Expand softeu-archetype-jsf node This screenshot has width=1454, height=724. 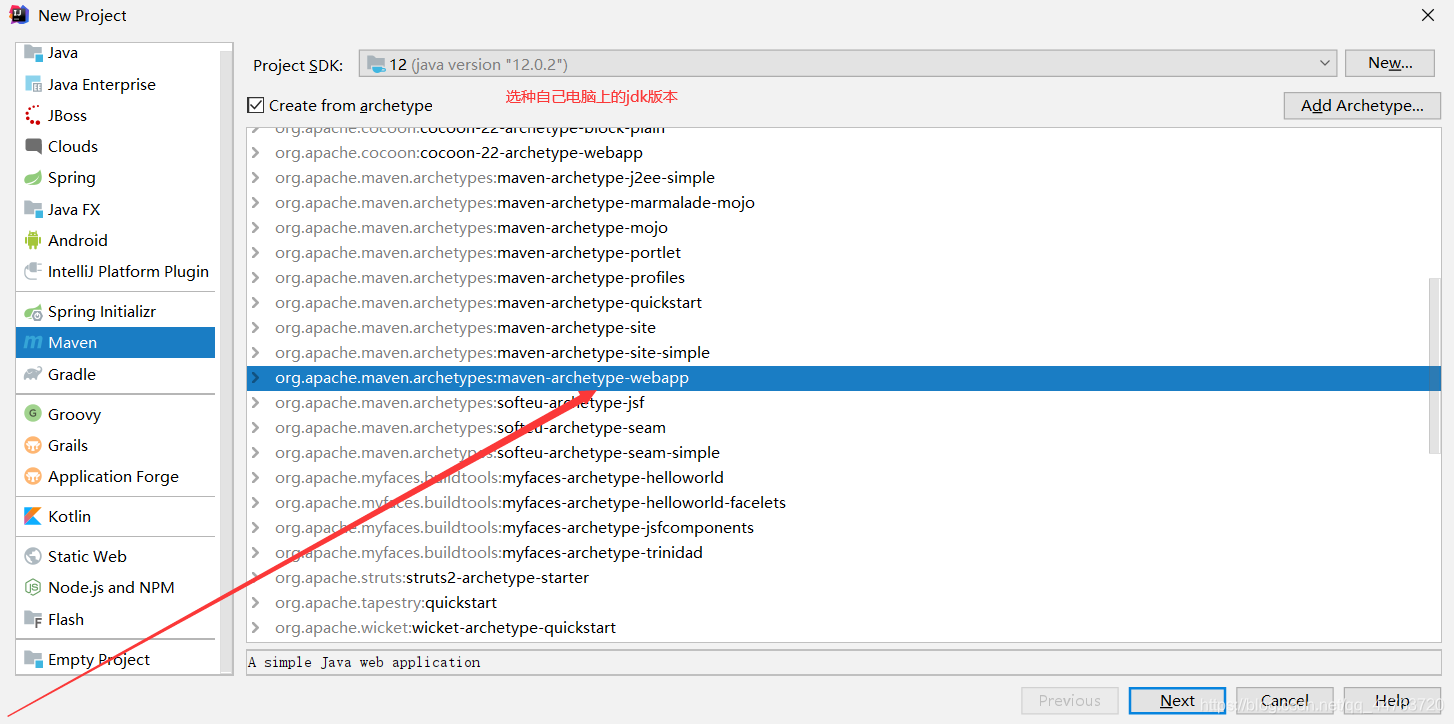(x=256, y=403)
